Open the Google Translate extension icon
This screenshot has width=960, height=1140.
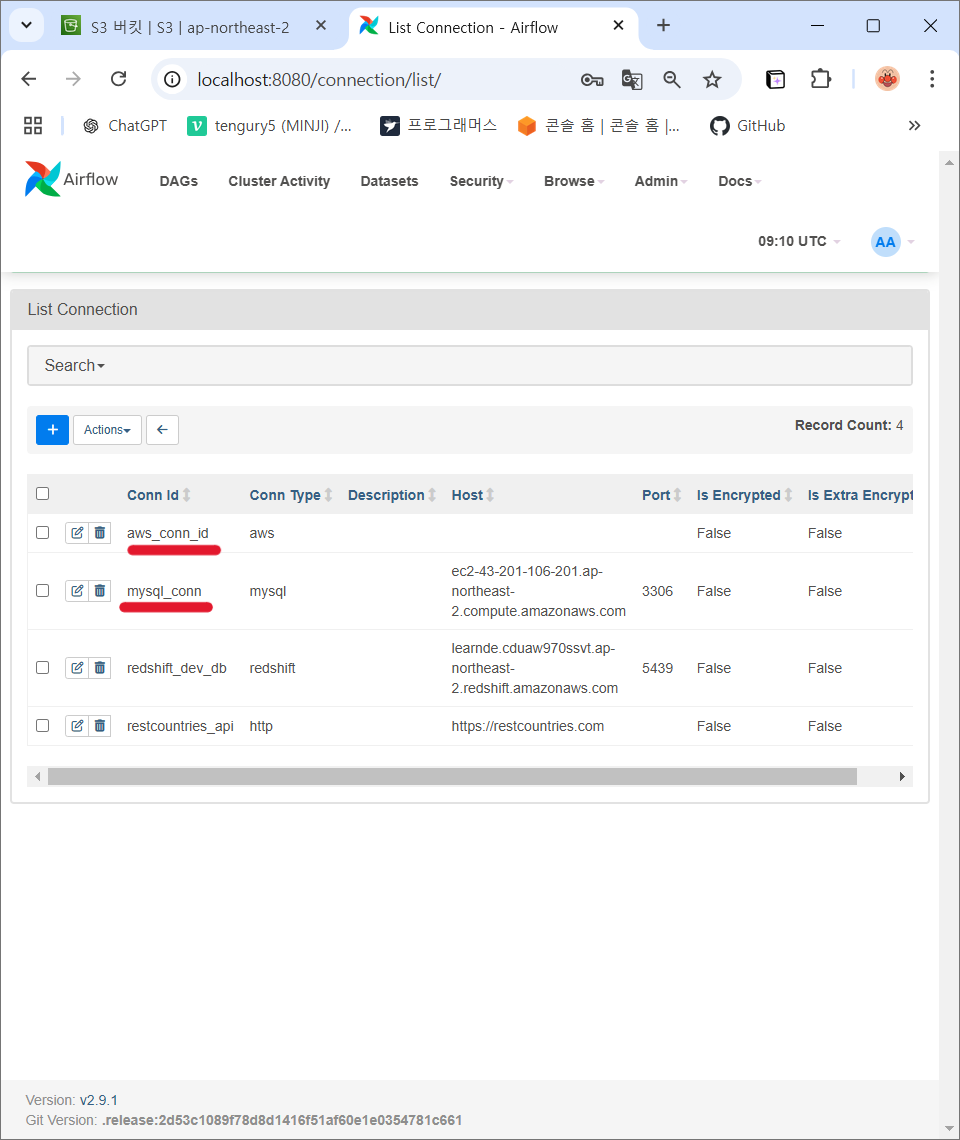pyautogui.click(x=632, y=78)
